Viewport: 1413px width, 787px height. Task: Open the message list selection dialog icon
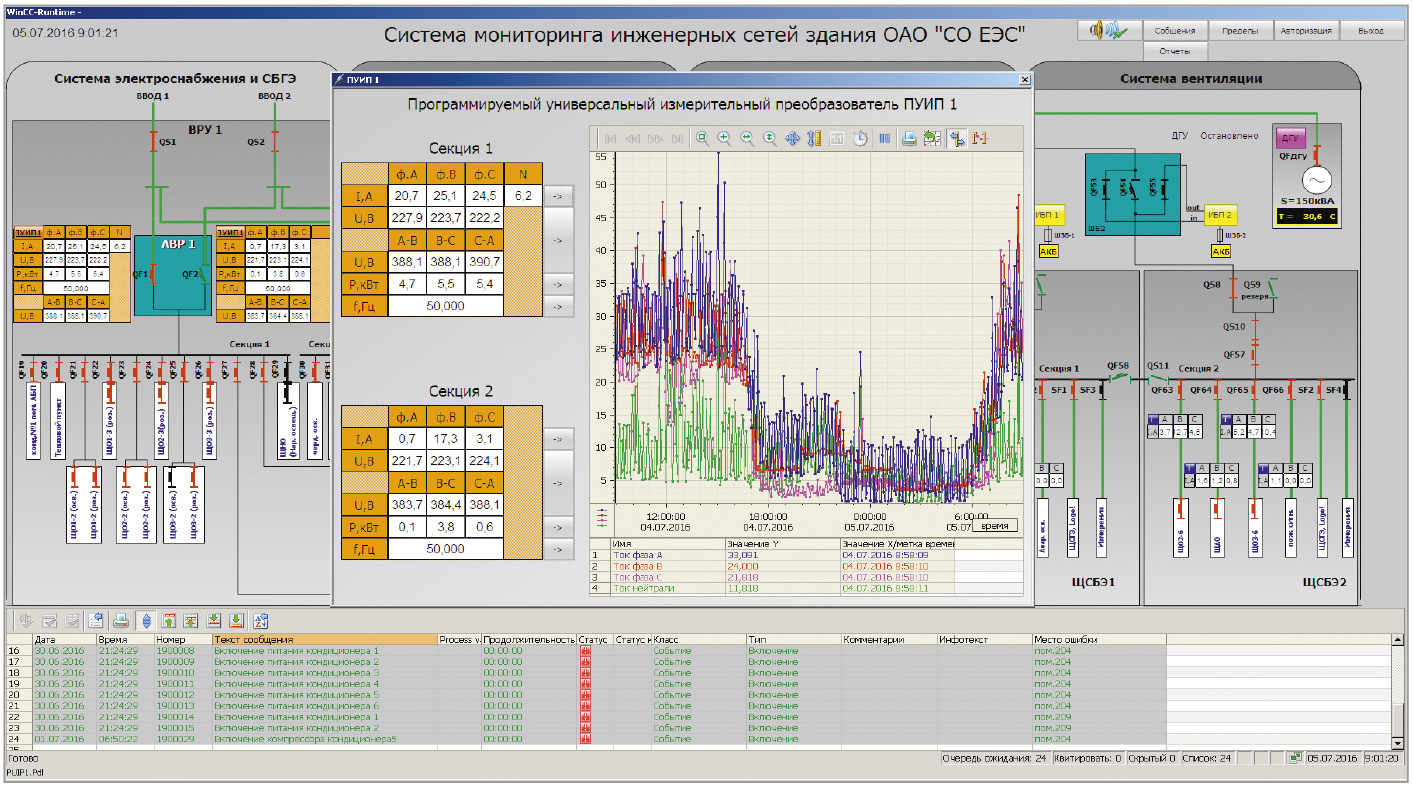(95, 621)
